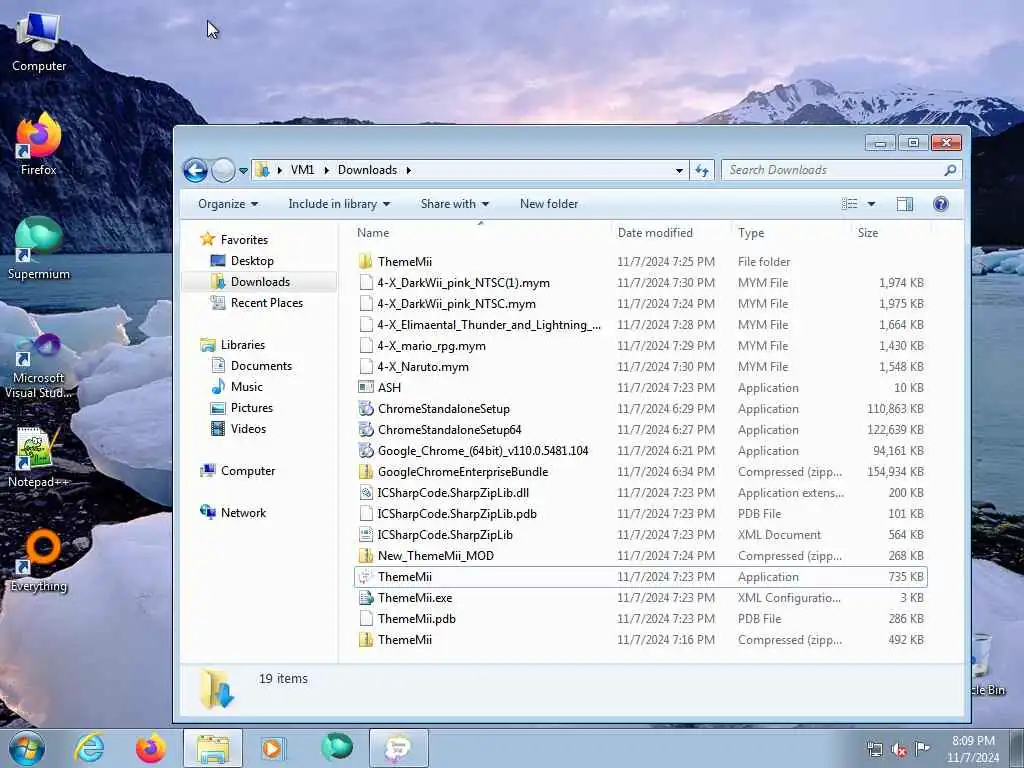
Task: Select 4-X_DarkWii_pink_NTSC(1).mym file
Action: click(641, 283)
